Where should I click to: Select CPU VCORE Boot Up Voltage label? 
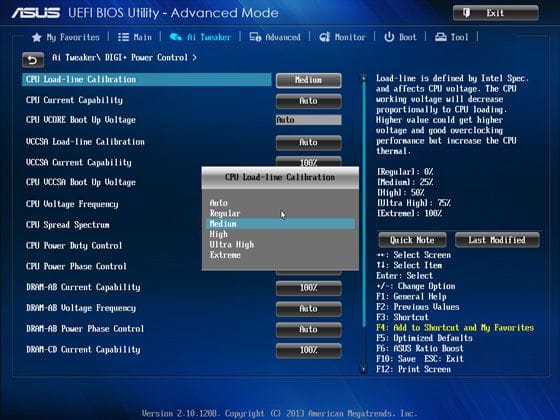pyautogui.click(x=81, y=120)
